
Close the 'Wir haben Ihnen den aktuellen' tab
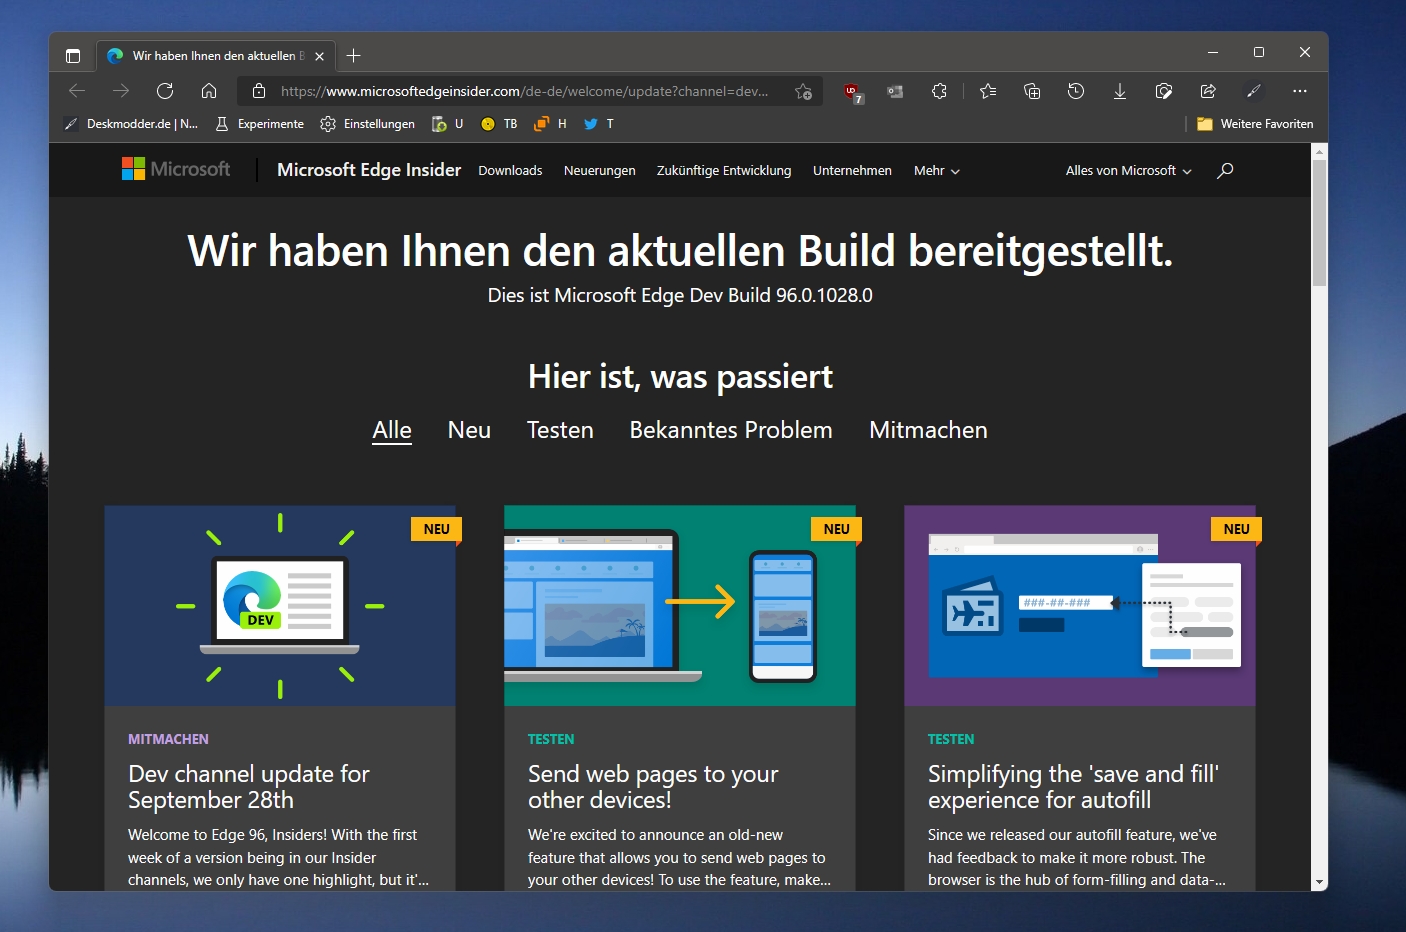coord(320,56)
